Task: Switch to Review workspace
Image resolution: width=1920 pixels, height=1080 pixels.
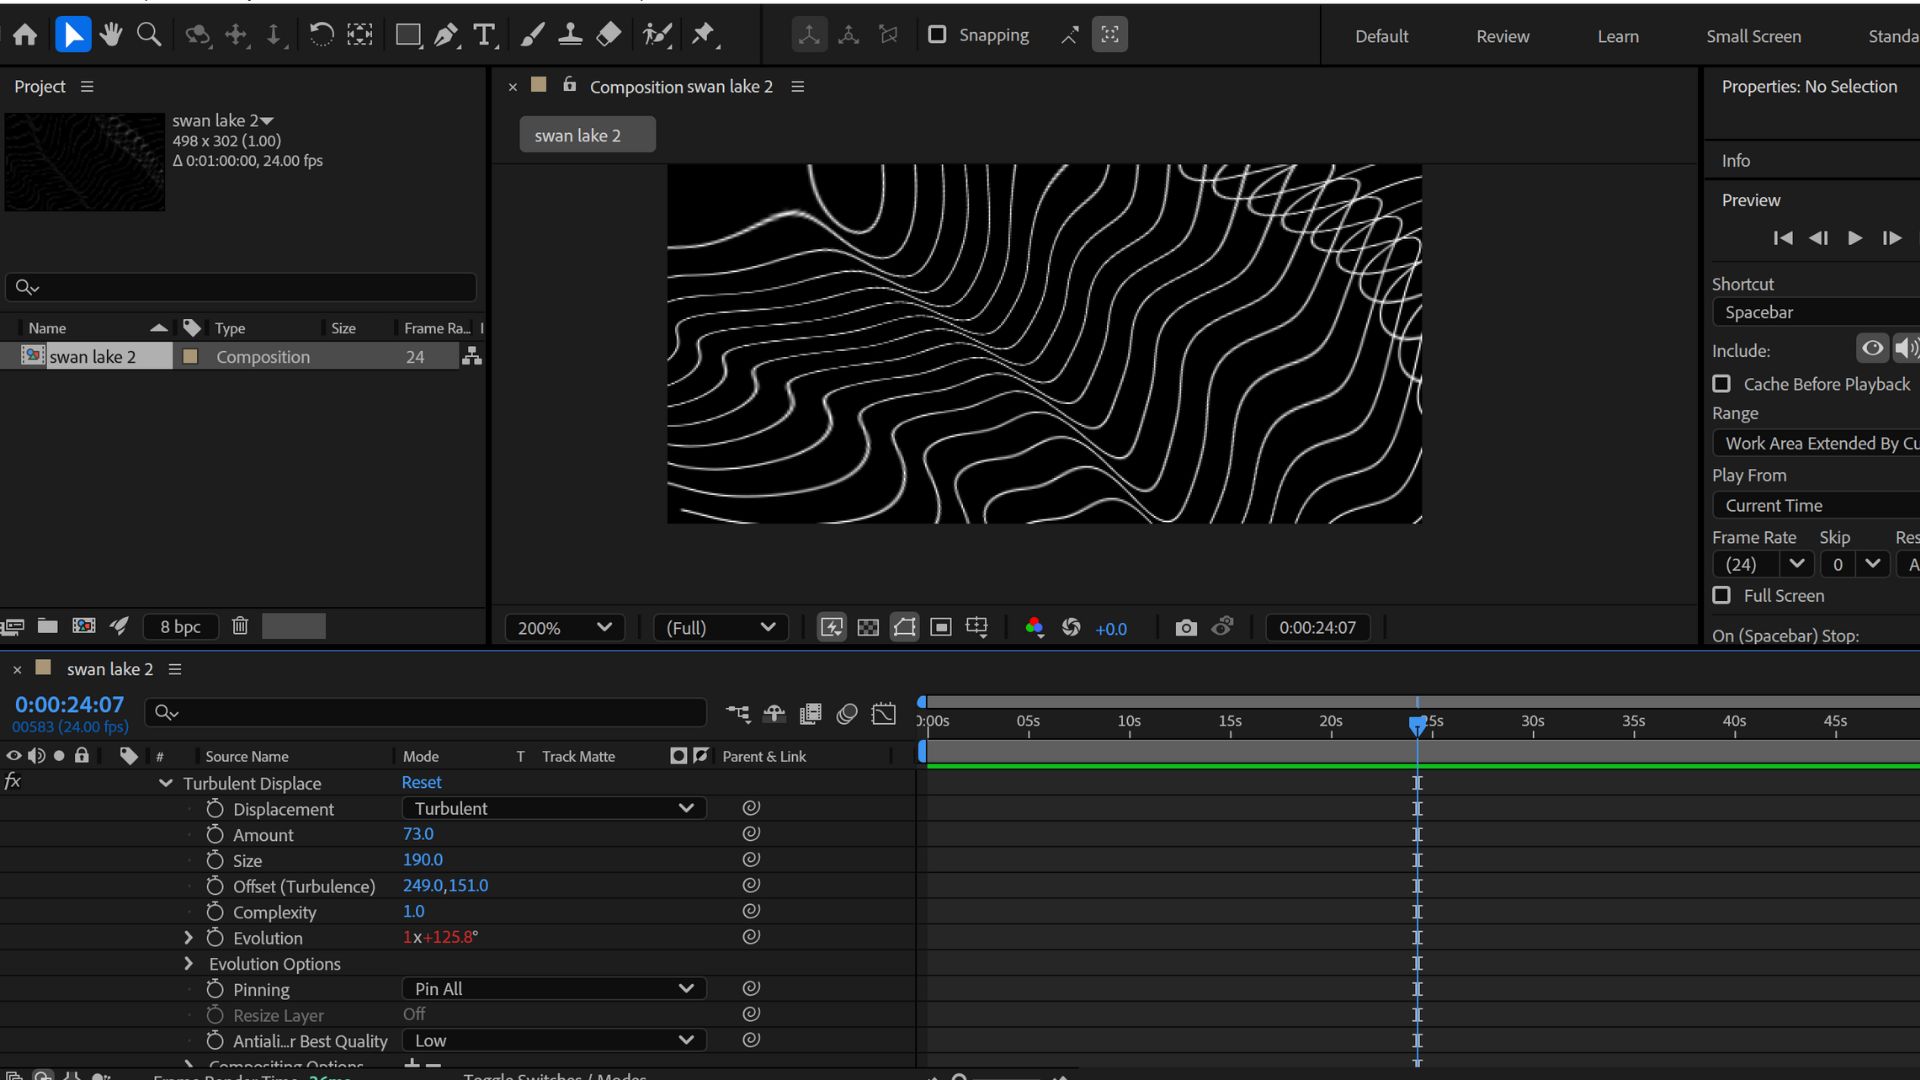Action: click(1502, 36)
